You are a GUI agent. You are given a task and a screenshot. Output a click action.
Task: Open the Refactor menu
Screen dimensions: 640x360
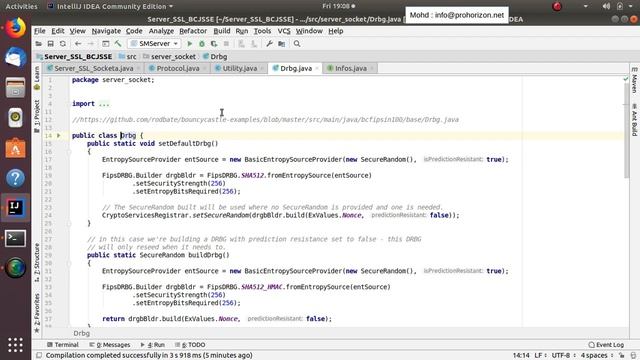pyautogui.click(x=193, y=31)
